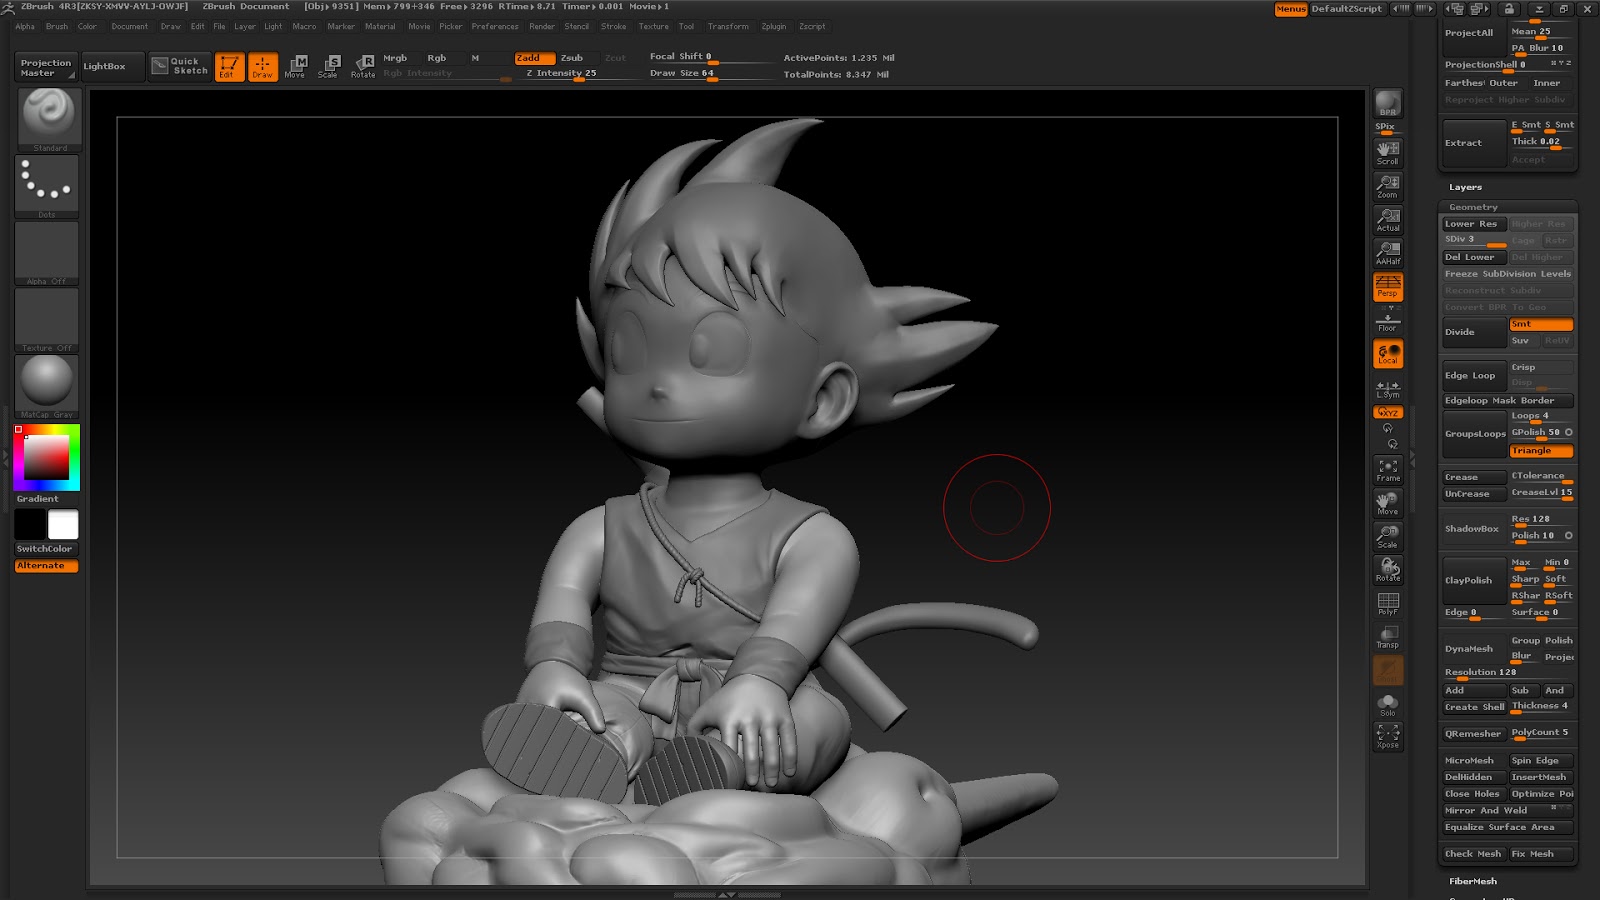Pick a color in the color picker square

click(x=47, y=458)
